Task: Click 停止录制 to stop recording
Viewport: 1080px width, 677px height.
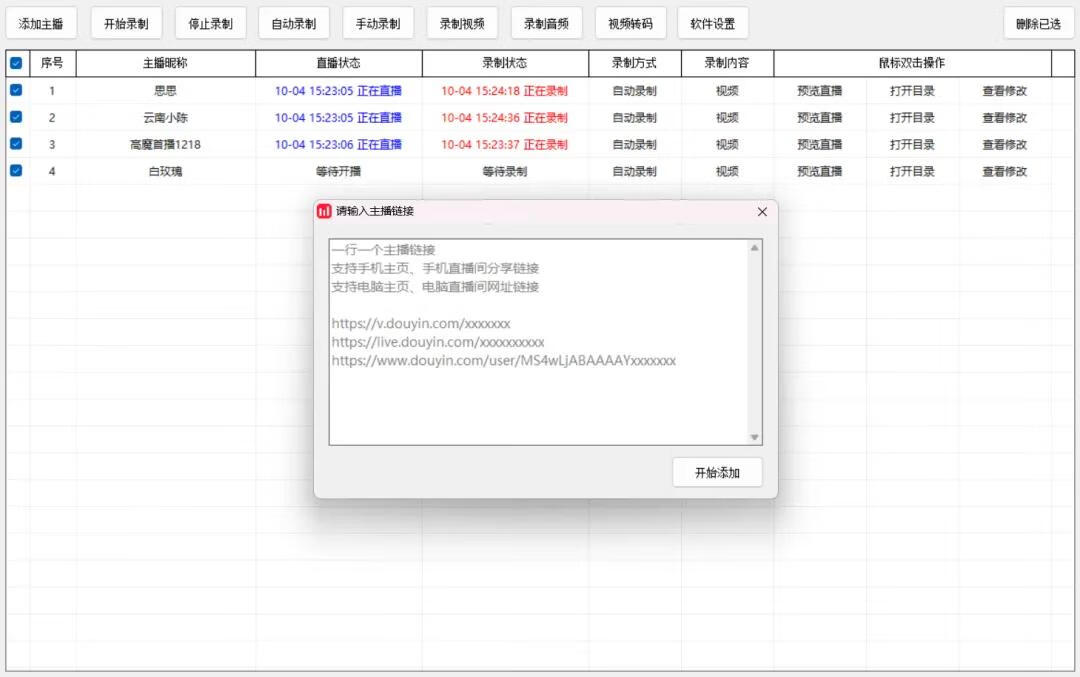Action: coord(210,22)
